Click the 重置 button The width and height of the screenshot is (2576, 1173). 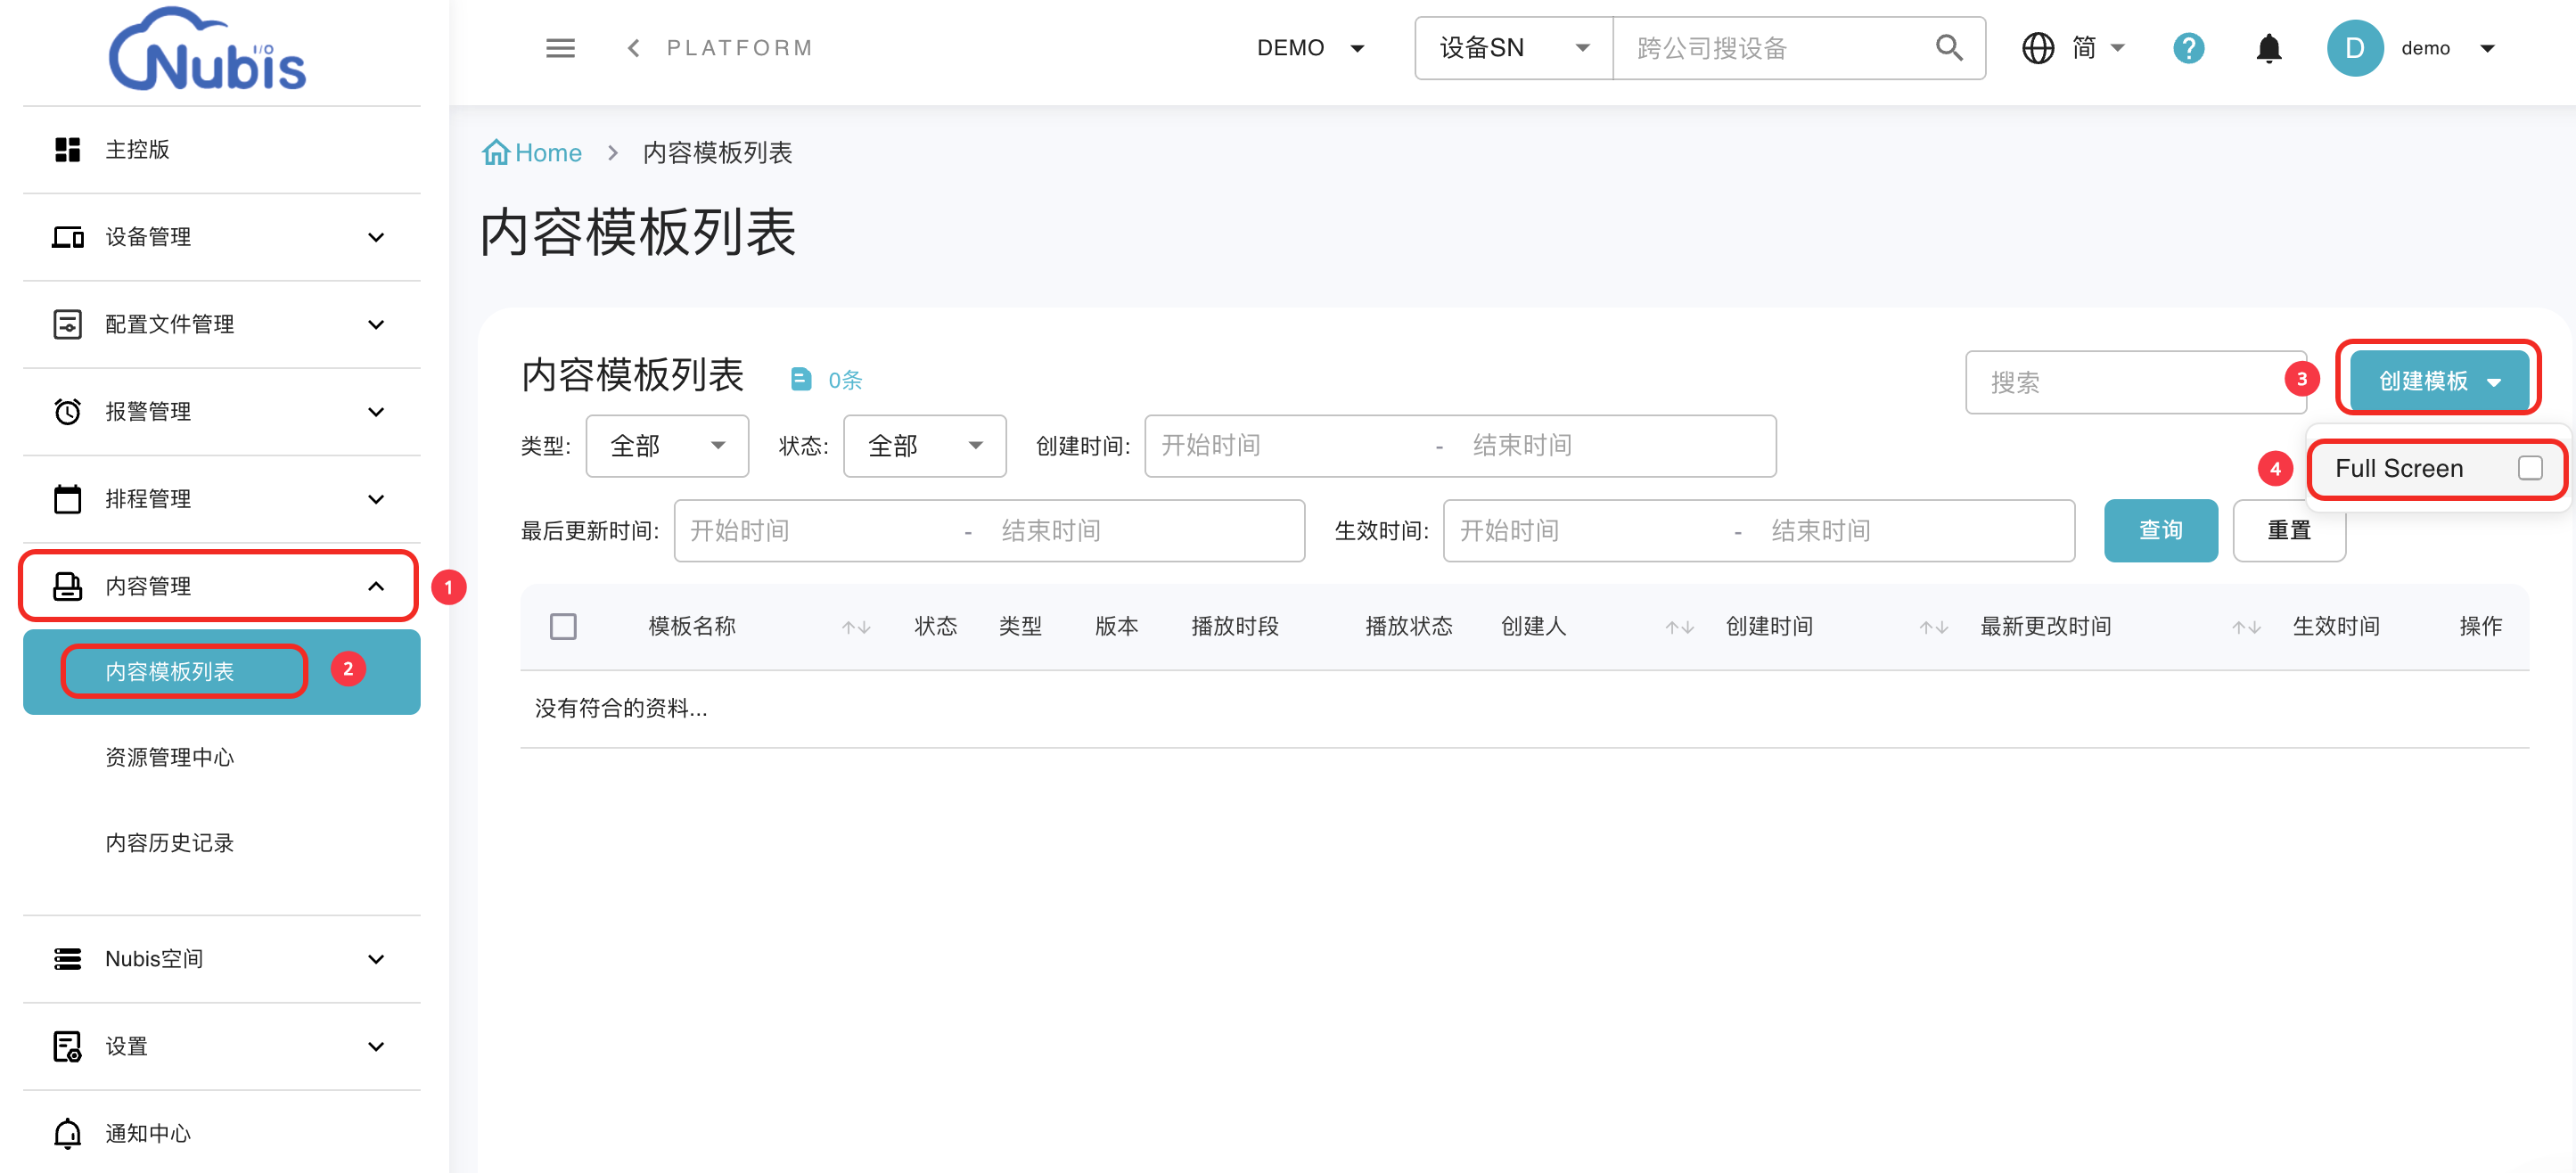point(2288,531)
